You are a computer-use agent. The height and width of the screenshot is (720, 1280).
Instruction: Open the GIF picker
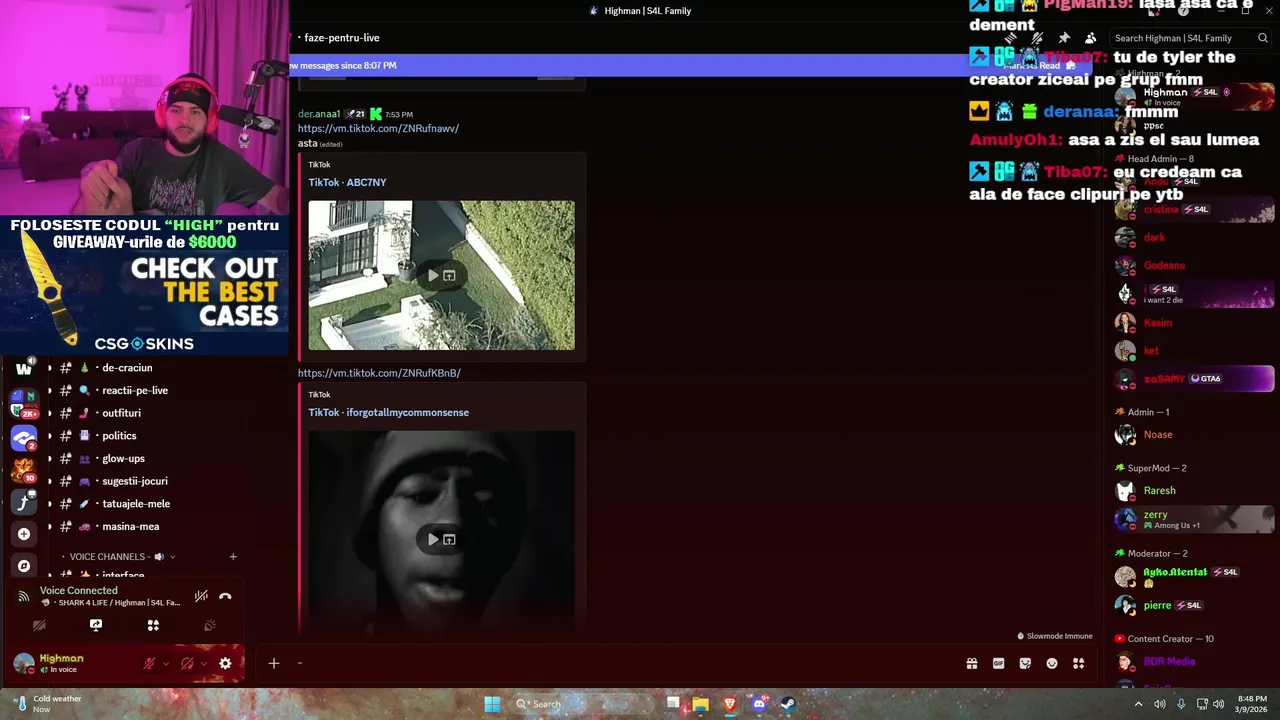pos(998,663)
